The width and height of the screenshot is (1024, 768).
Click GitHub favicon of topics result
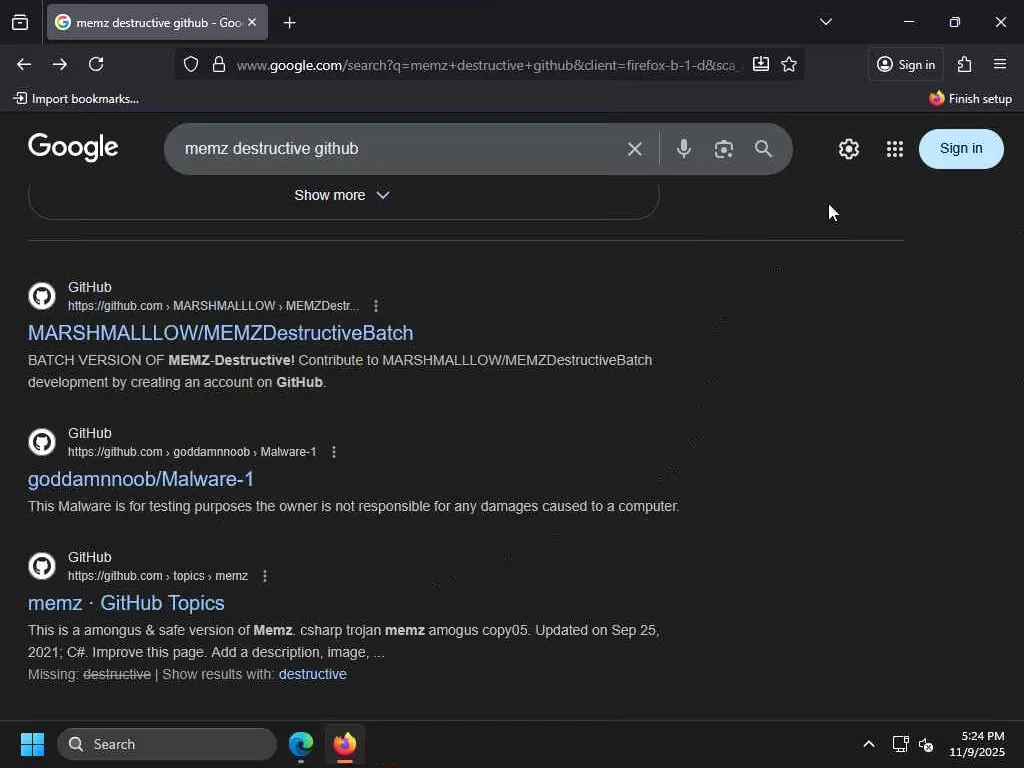42,566
